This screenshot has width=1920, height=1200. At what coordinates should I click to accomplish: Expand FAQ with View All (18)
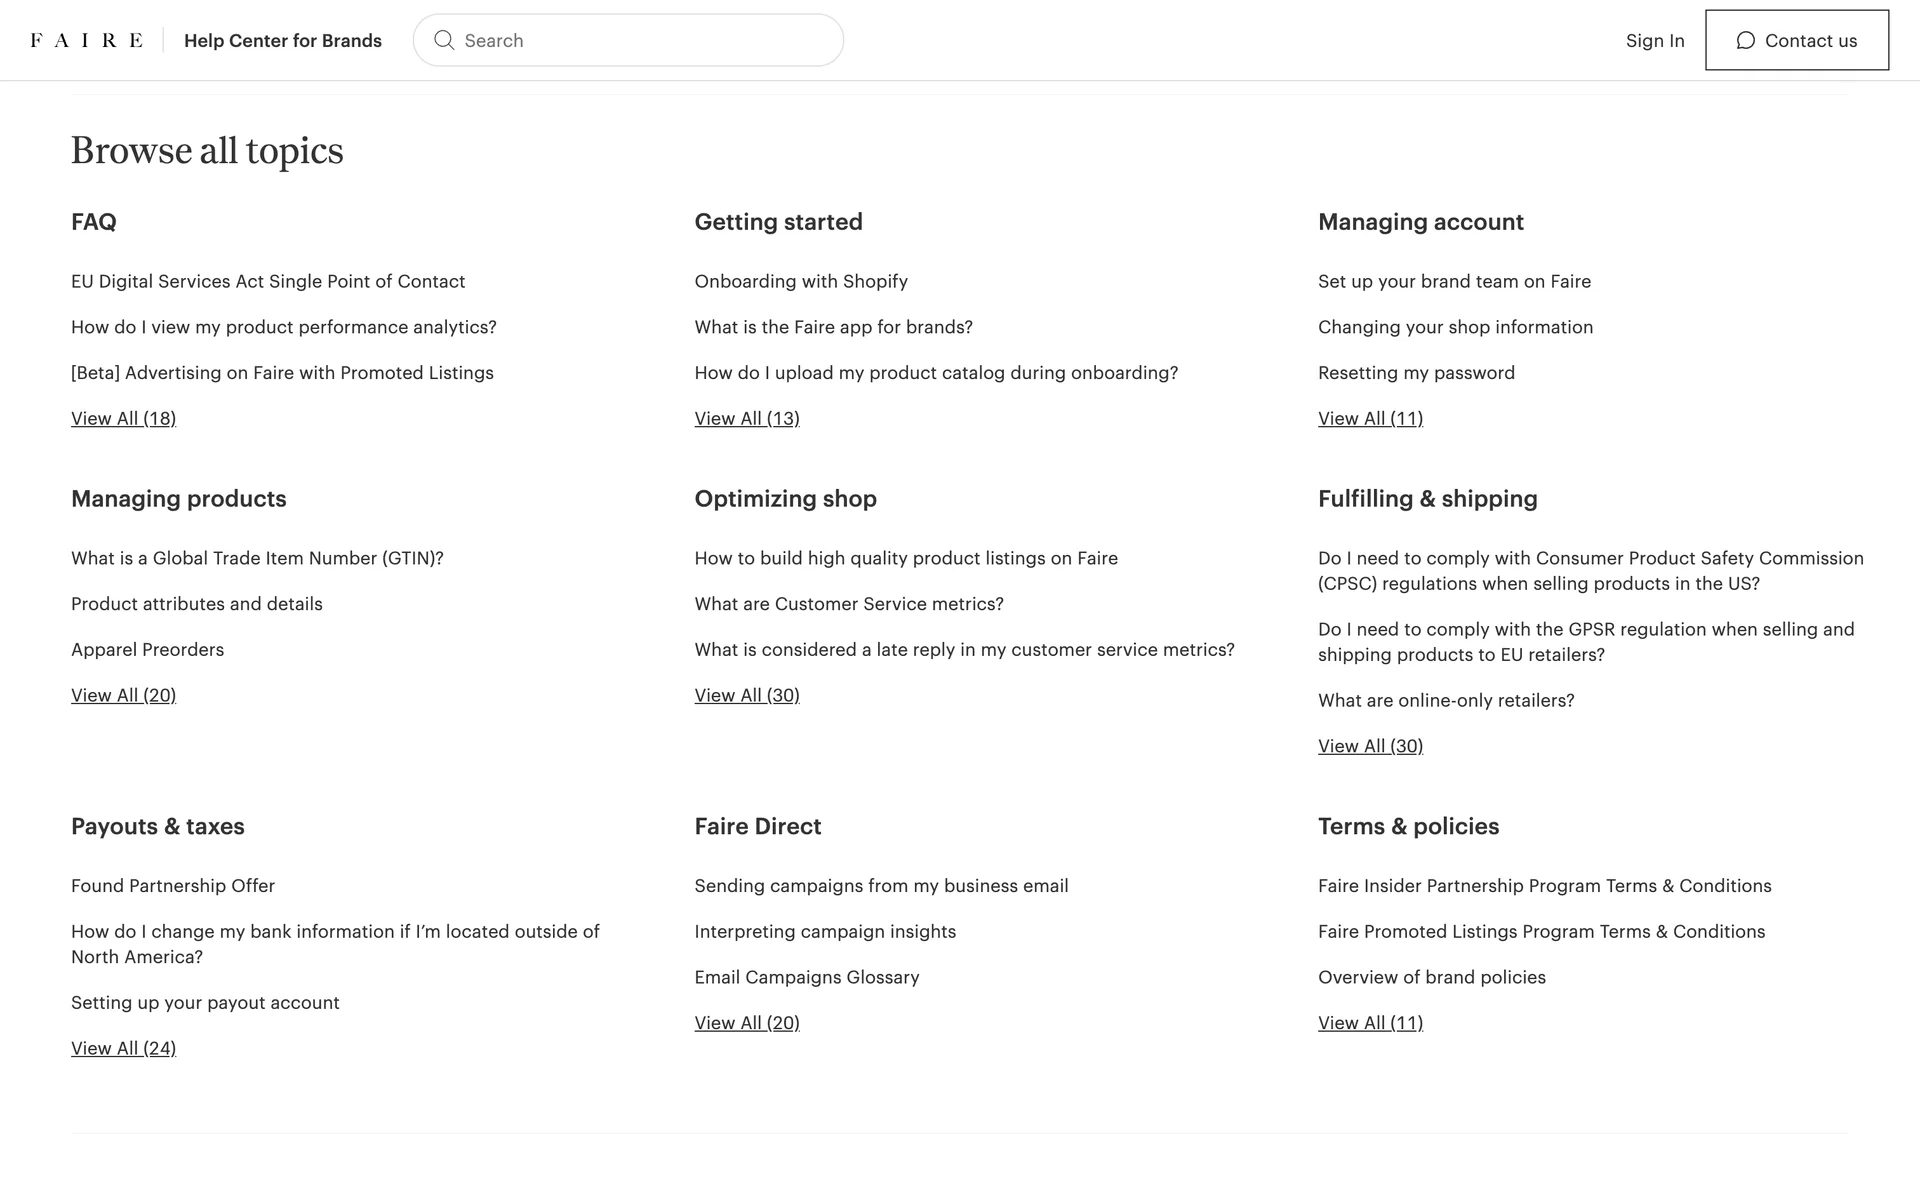pos(123,418)
